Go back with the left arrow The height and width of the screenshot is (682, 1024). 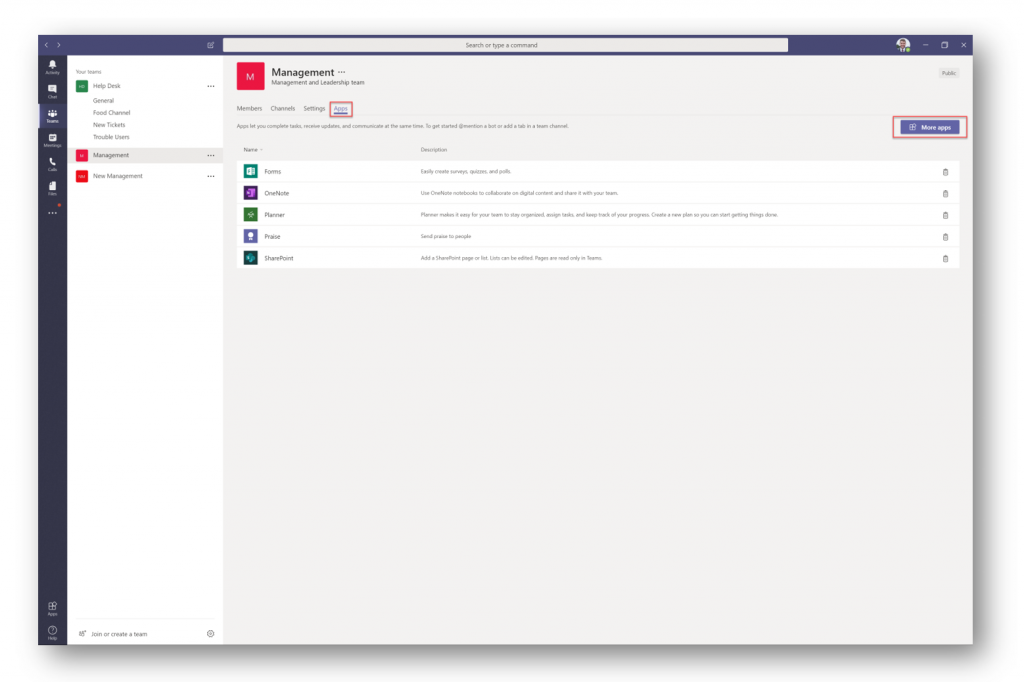(46, 45)
